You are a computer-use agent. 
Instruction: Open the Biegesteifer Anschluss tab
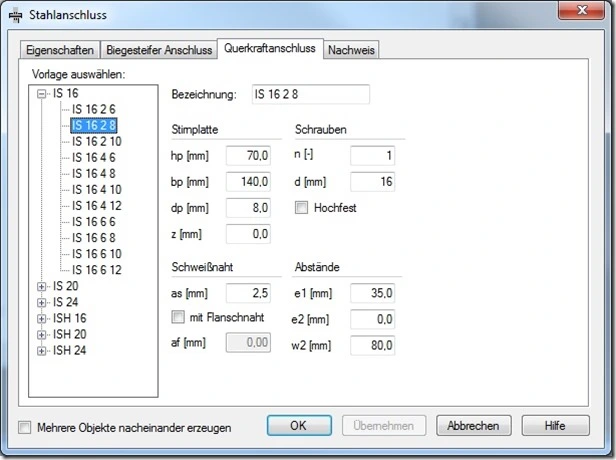pos(159,50)
